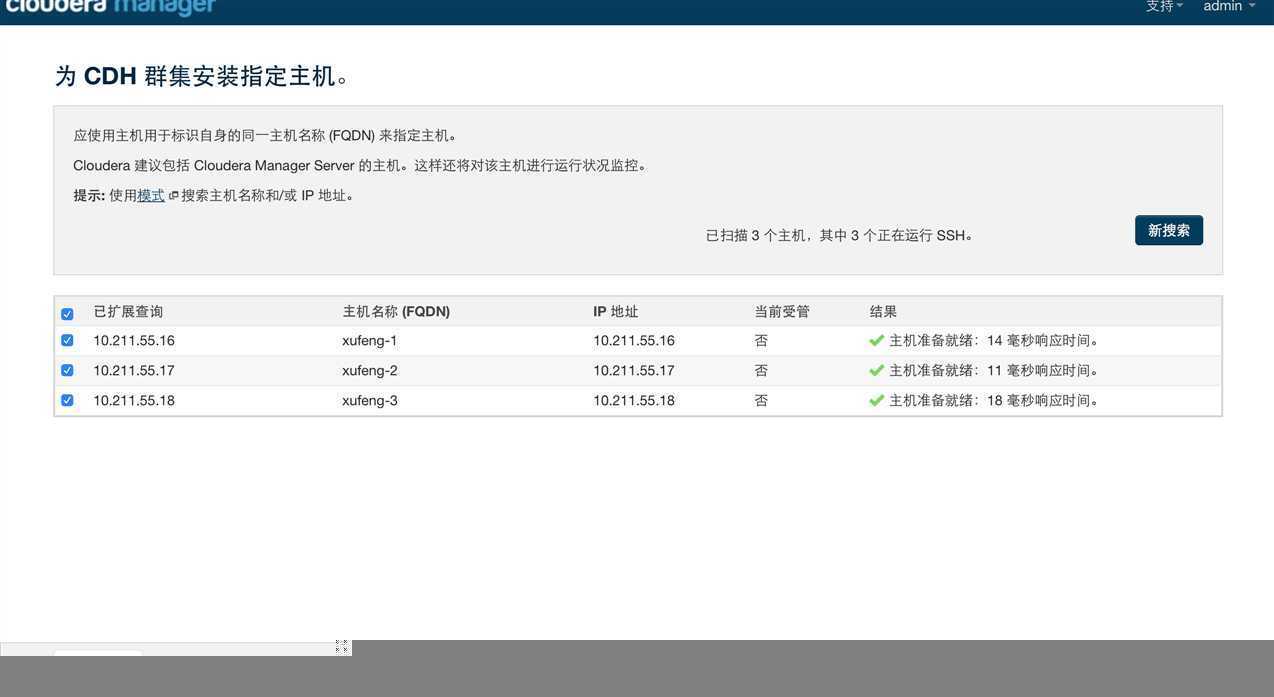Uncheck the host 10.211.55.16 checkbox
Image resolution: width=1274 pixels, height=697 pixels.
click(x=67, y=340)
